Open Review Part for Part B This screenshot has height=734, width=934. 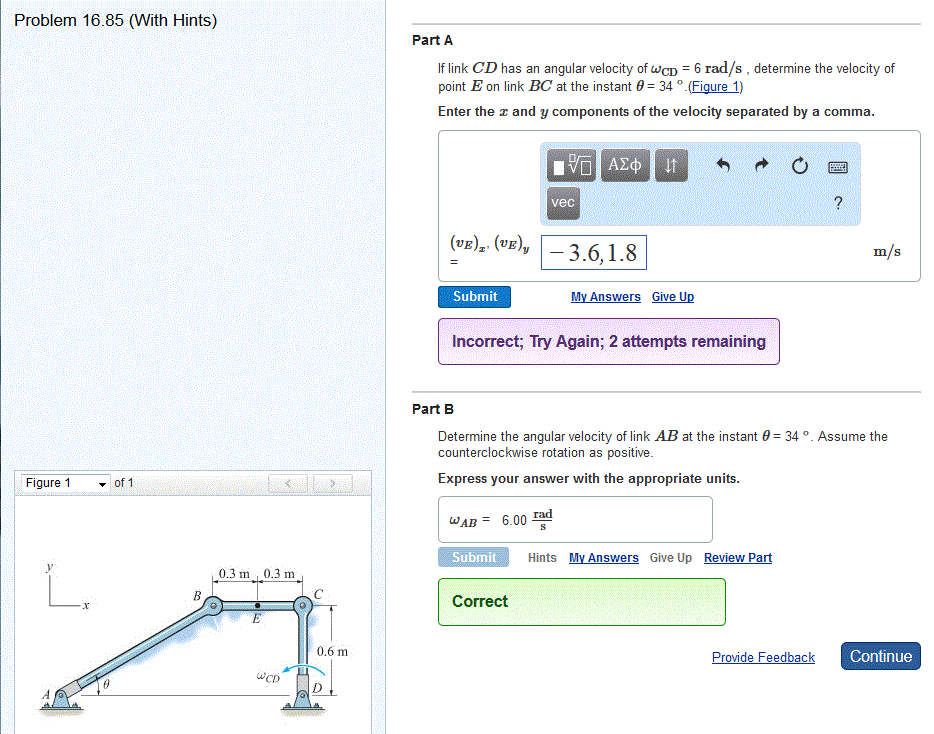pyautogui.click(x=737, y=557)
